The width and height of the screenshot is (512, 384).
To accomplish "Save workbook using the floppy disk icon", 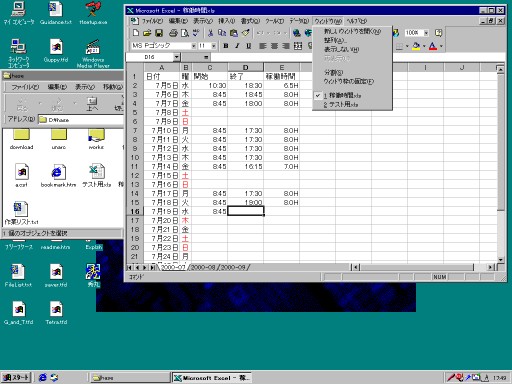I will [x=159, y=33].
